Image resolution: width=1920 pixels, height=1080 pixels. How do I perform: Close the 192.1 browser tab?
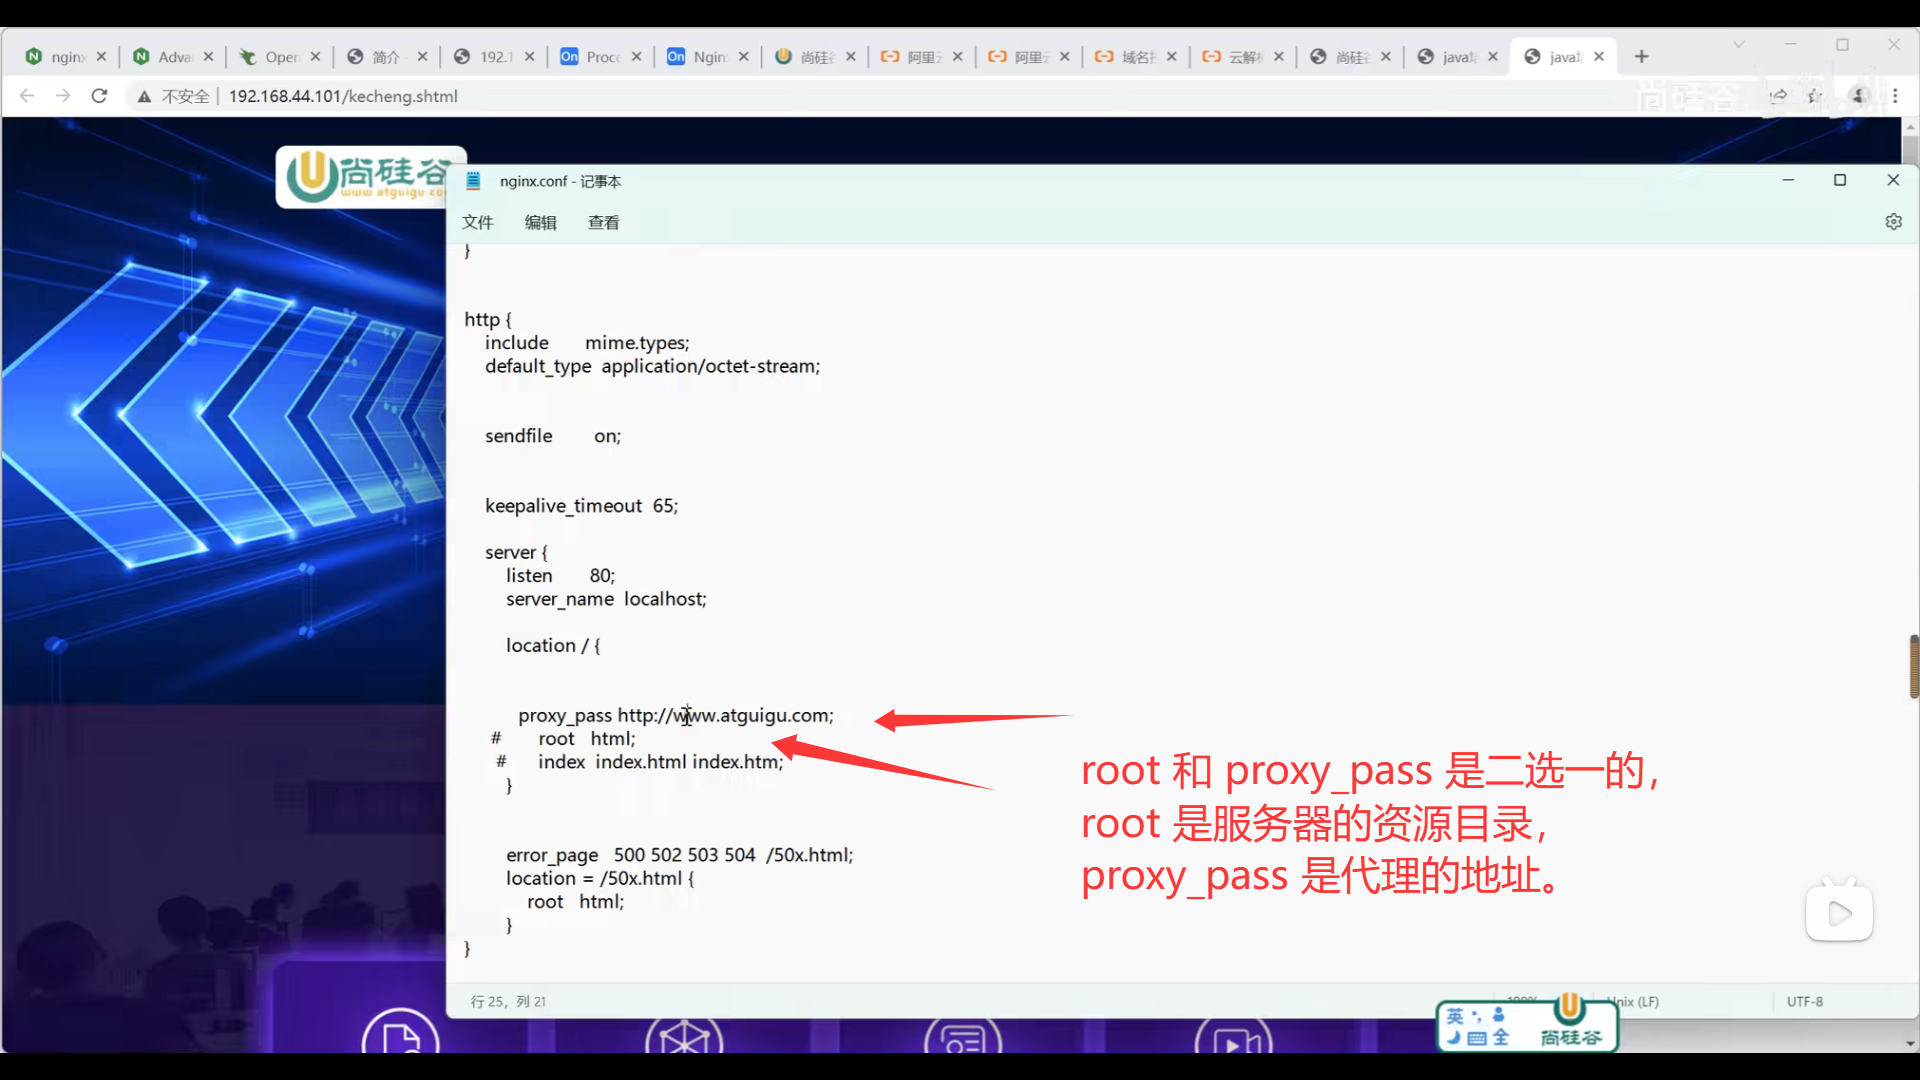(529, 57)
